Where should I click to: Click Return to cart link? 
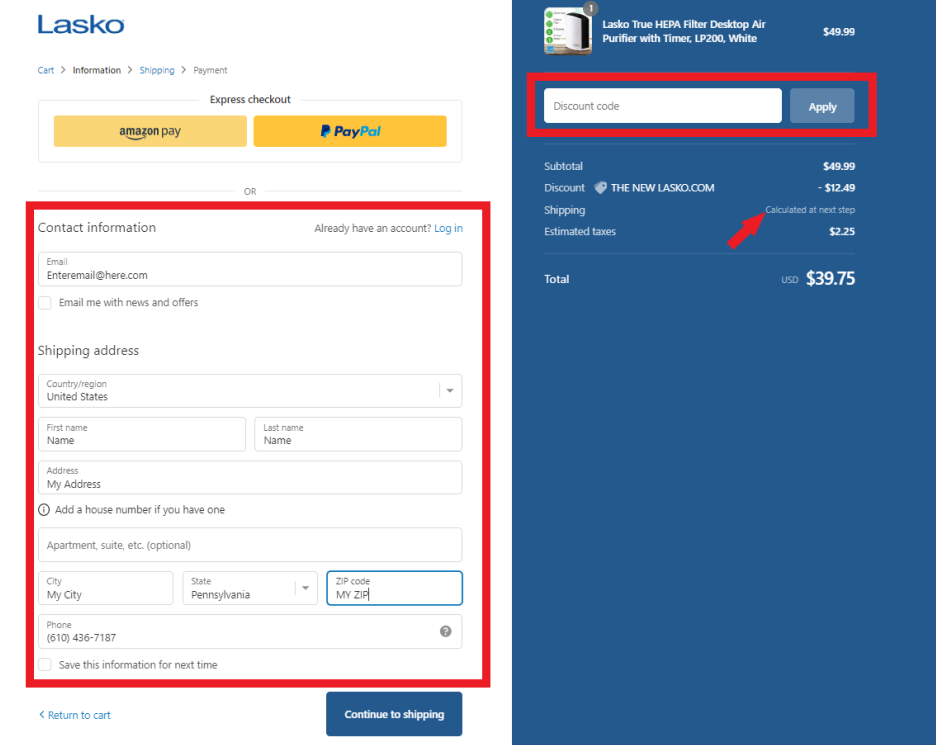[75, 715]
